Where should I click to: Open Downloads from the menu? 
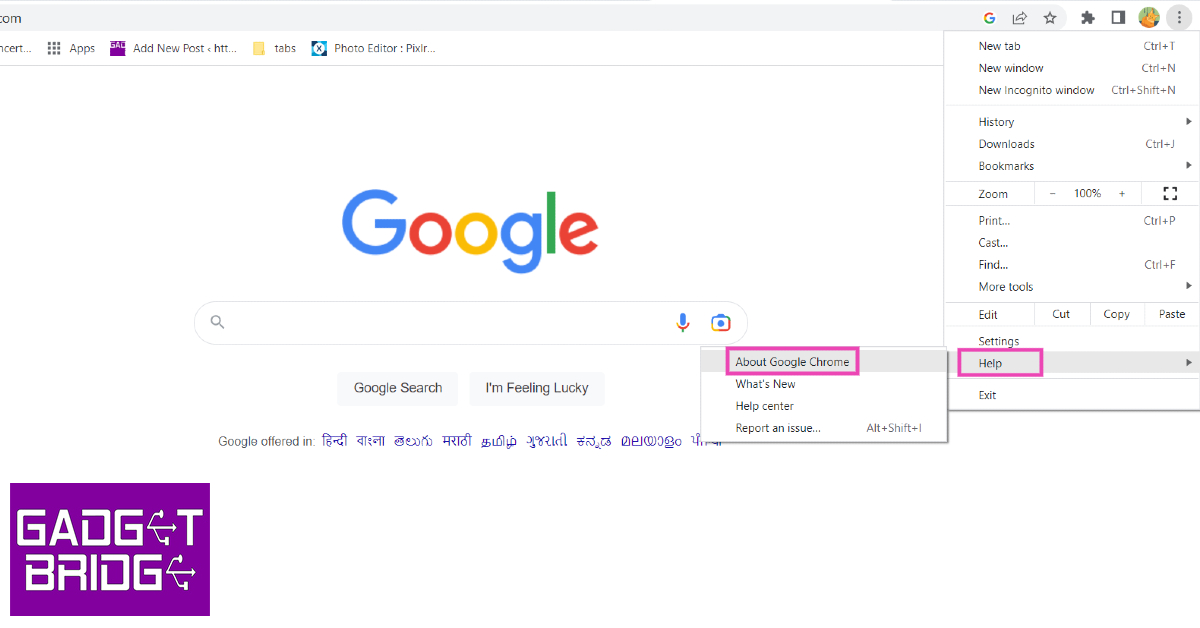1072,144
